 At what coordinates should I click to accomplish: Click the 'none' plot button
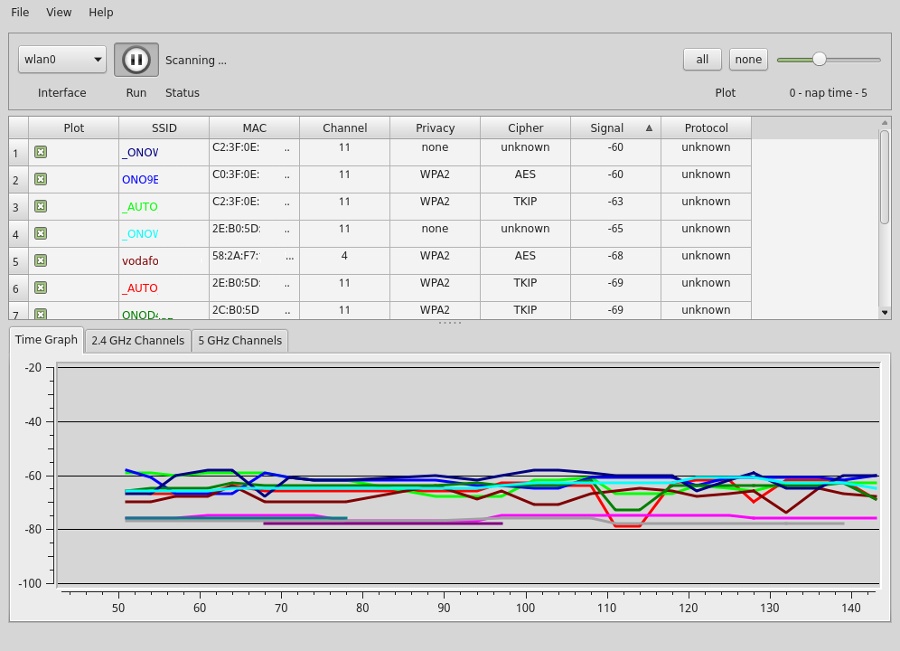pos(748,60)
